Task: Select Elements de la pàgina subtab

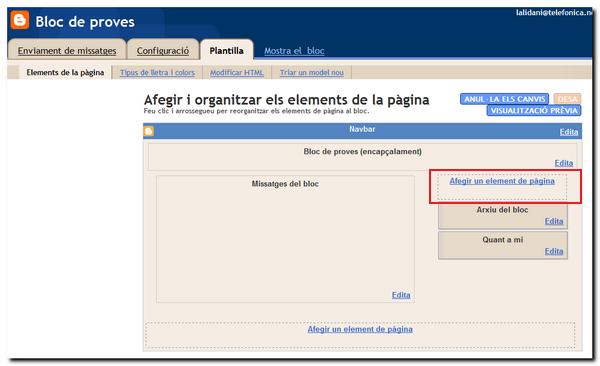Action: (65, 72)
